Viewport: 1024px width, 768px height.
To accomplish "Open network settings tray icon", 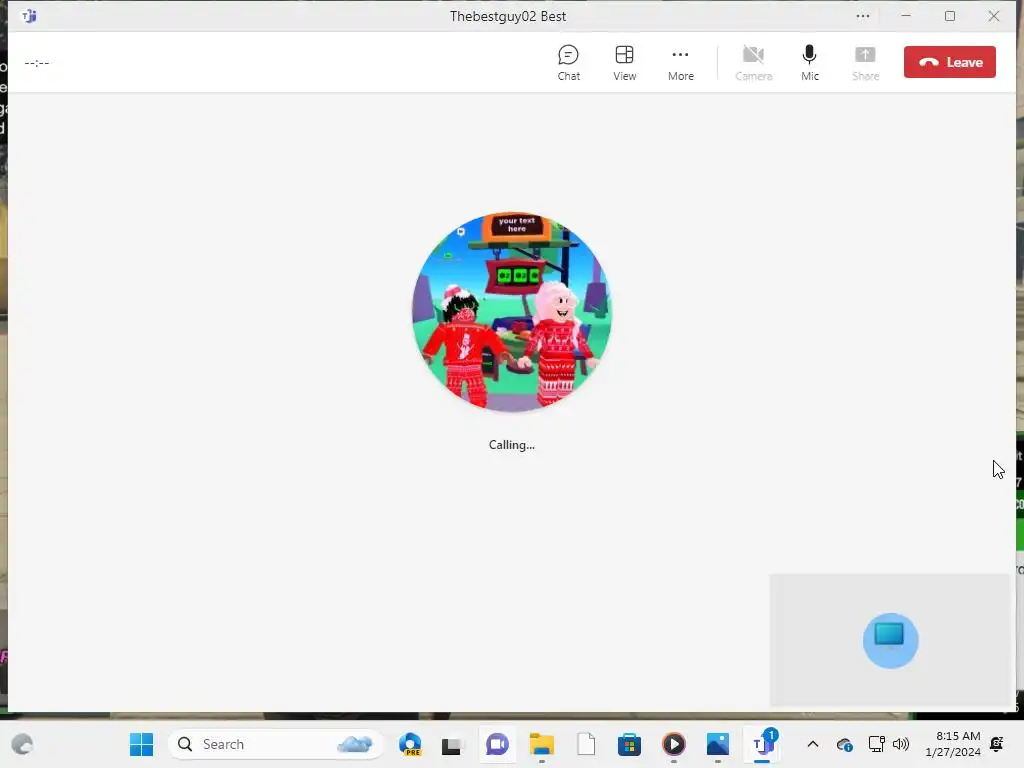I will point(876,744).
